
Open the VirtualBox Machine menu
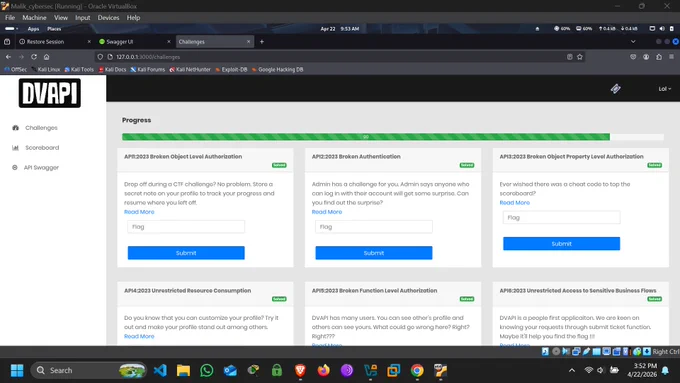pos(34,18)
